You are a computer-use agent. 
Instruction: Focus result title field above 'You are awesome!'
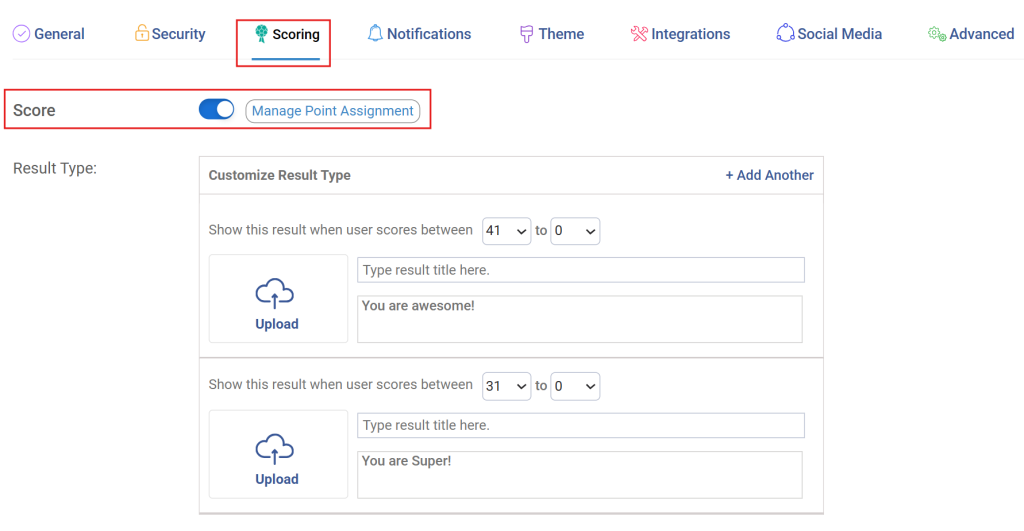(x=581, y=270)
